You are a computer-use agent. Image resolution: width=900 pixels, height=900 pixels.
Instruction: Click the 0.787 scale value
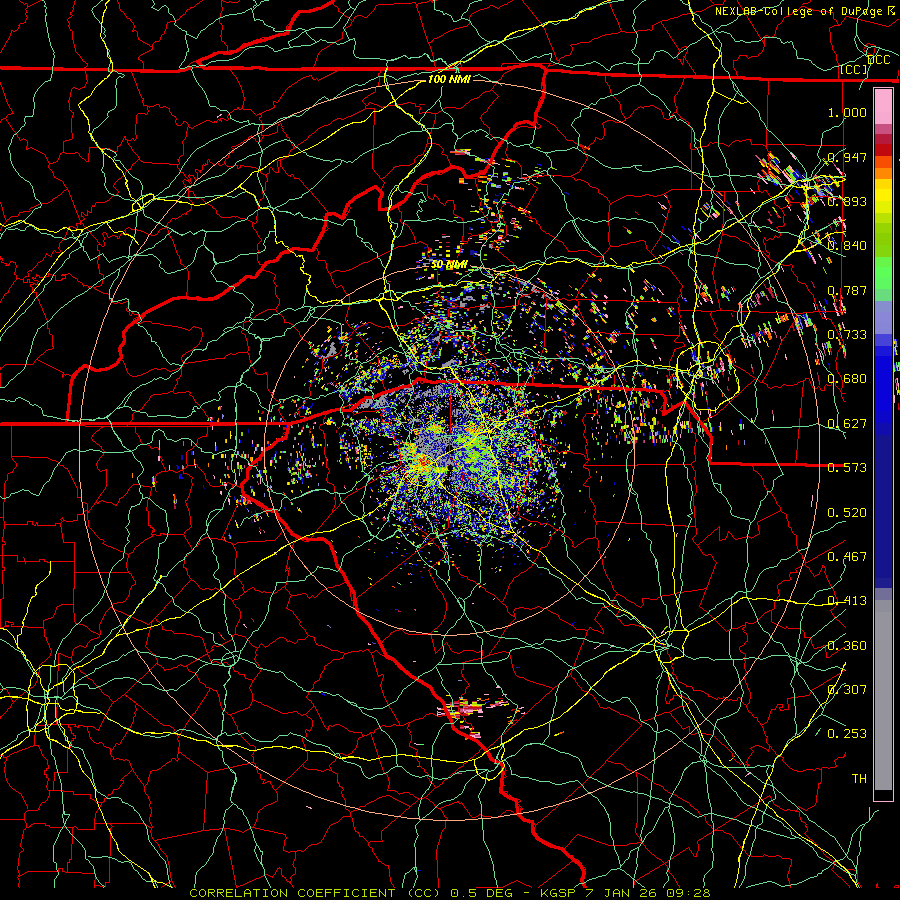tap(847, 290)
